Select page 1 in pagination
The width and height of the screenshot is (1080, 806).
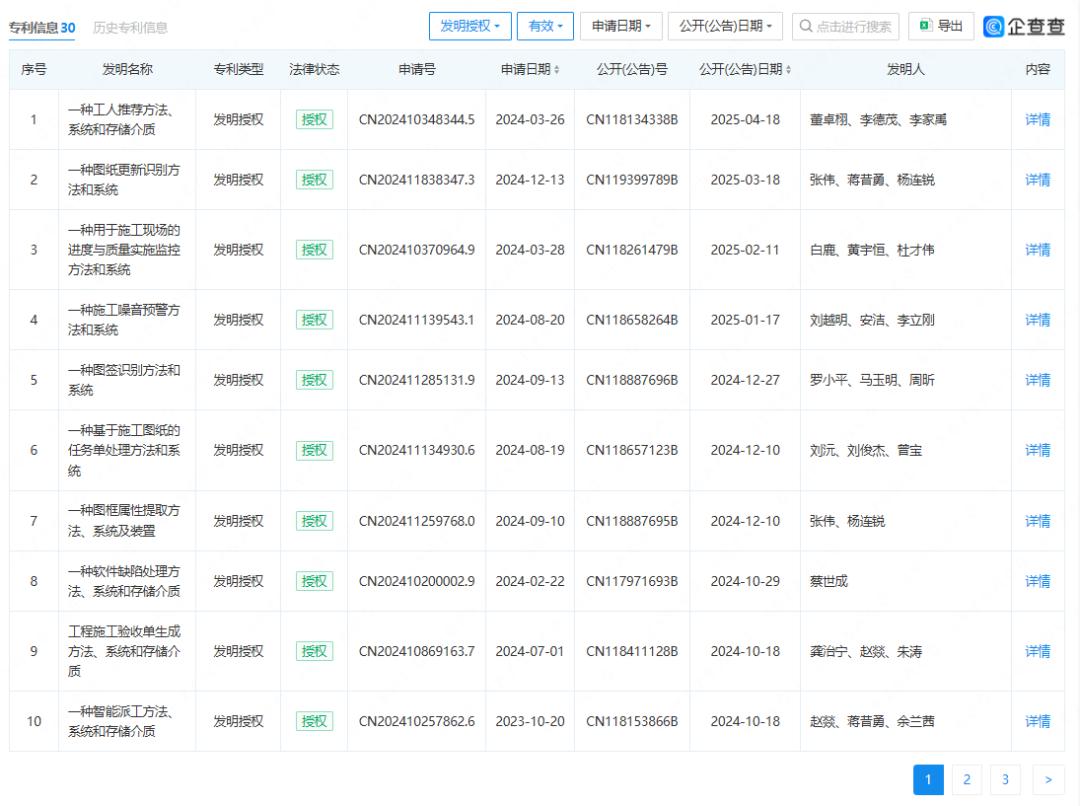928,779
